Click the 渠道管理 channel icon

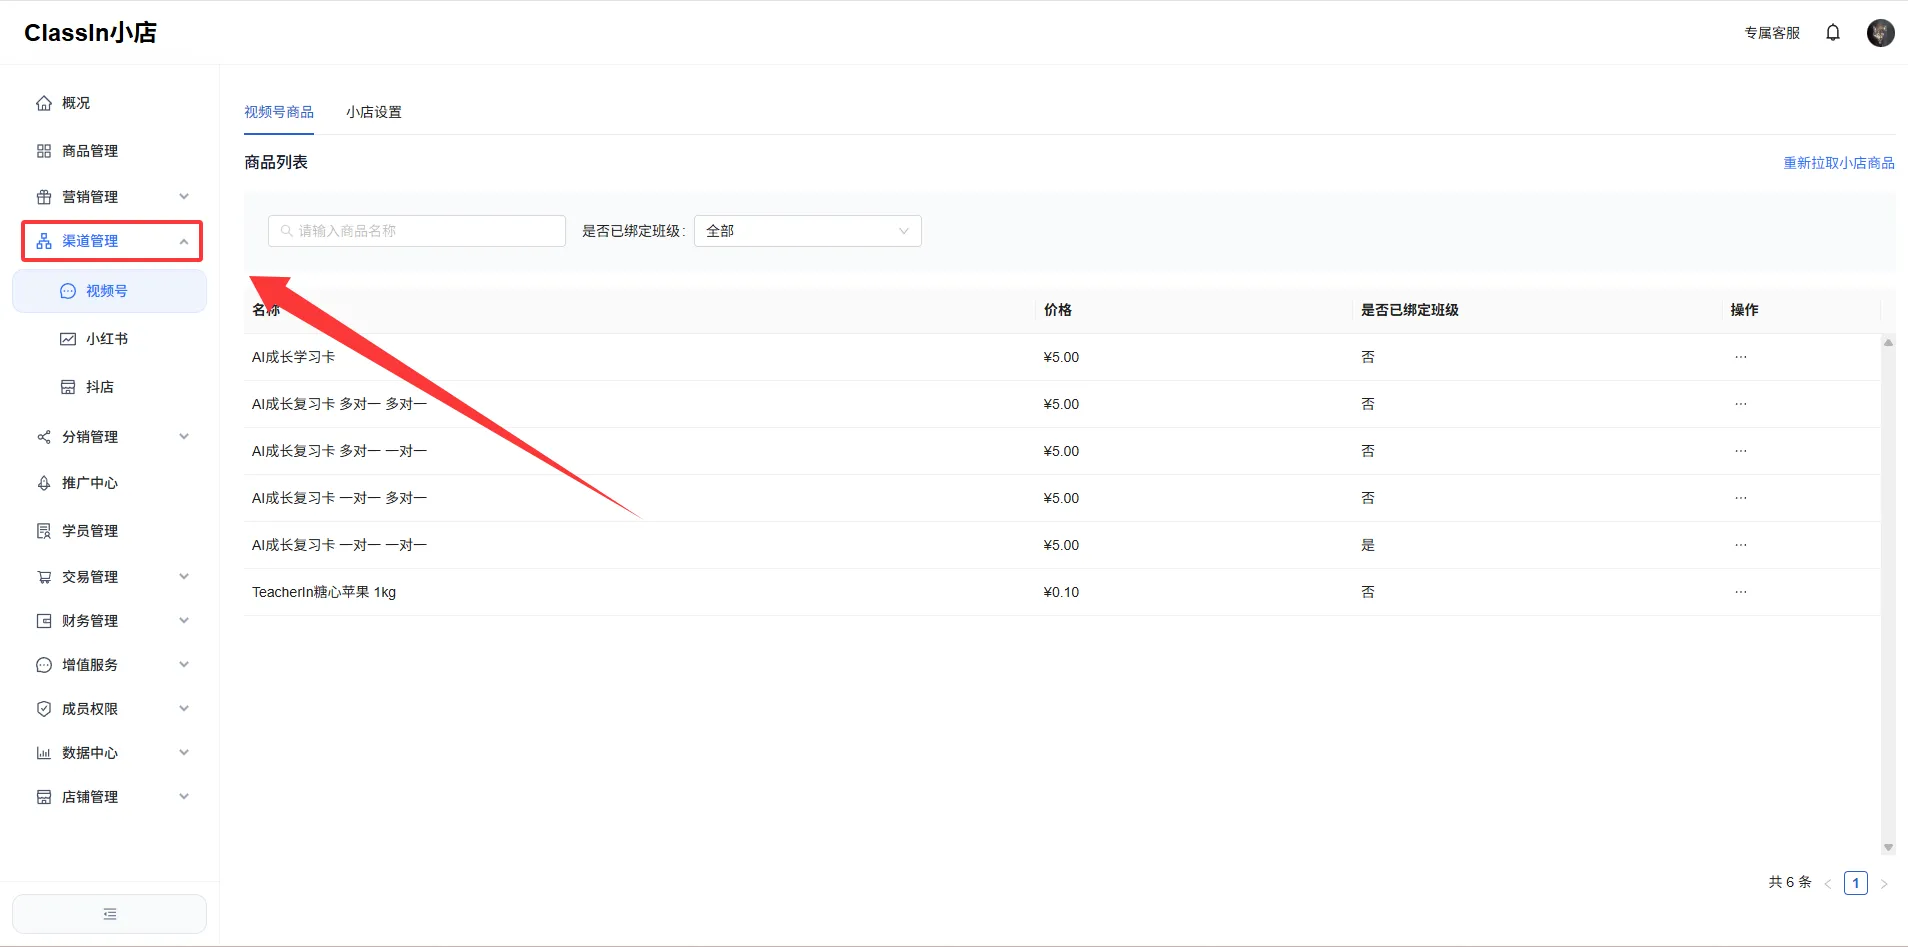tap(44, 241)
